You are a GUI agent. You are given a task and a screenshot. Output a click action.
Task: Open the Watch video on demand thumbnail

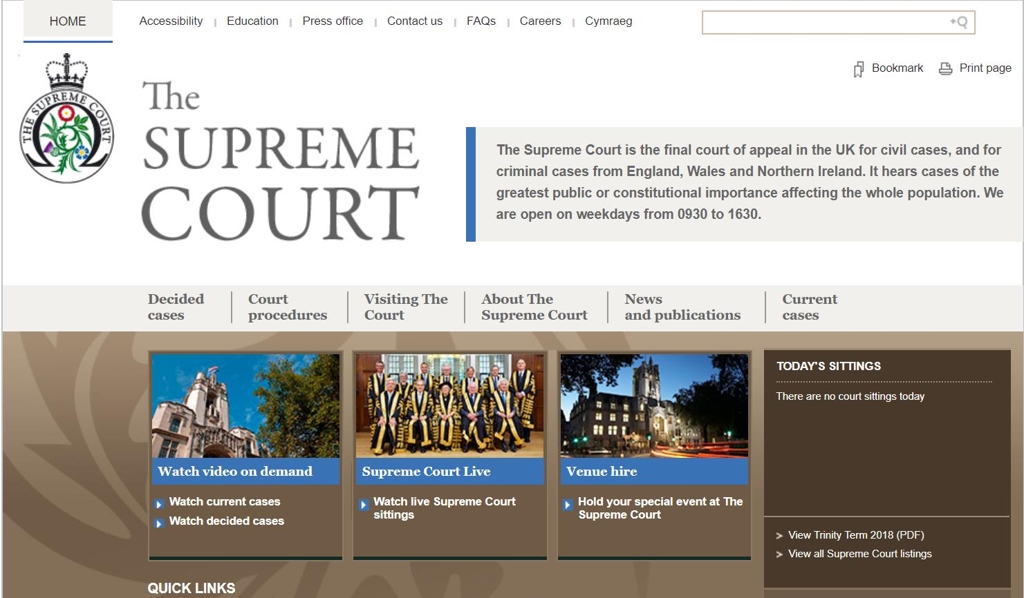click(246, 406)
